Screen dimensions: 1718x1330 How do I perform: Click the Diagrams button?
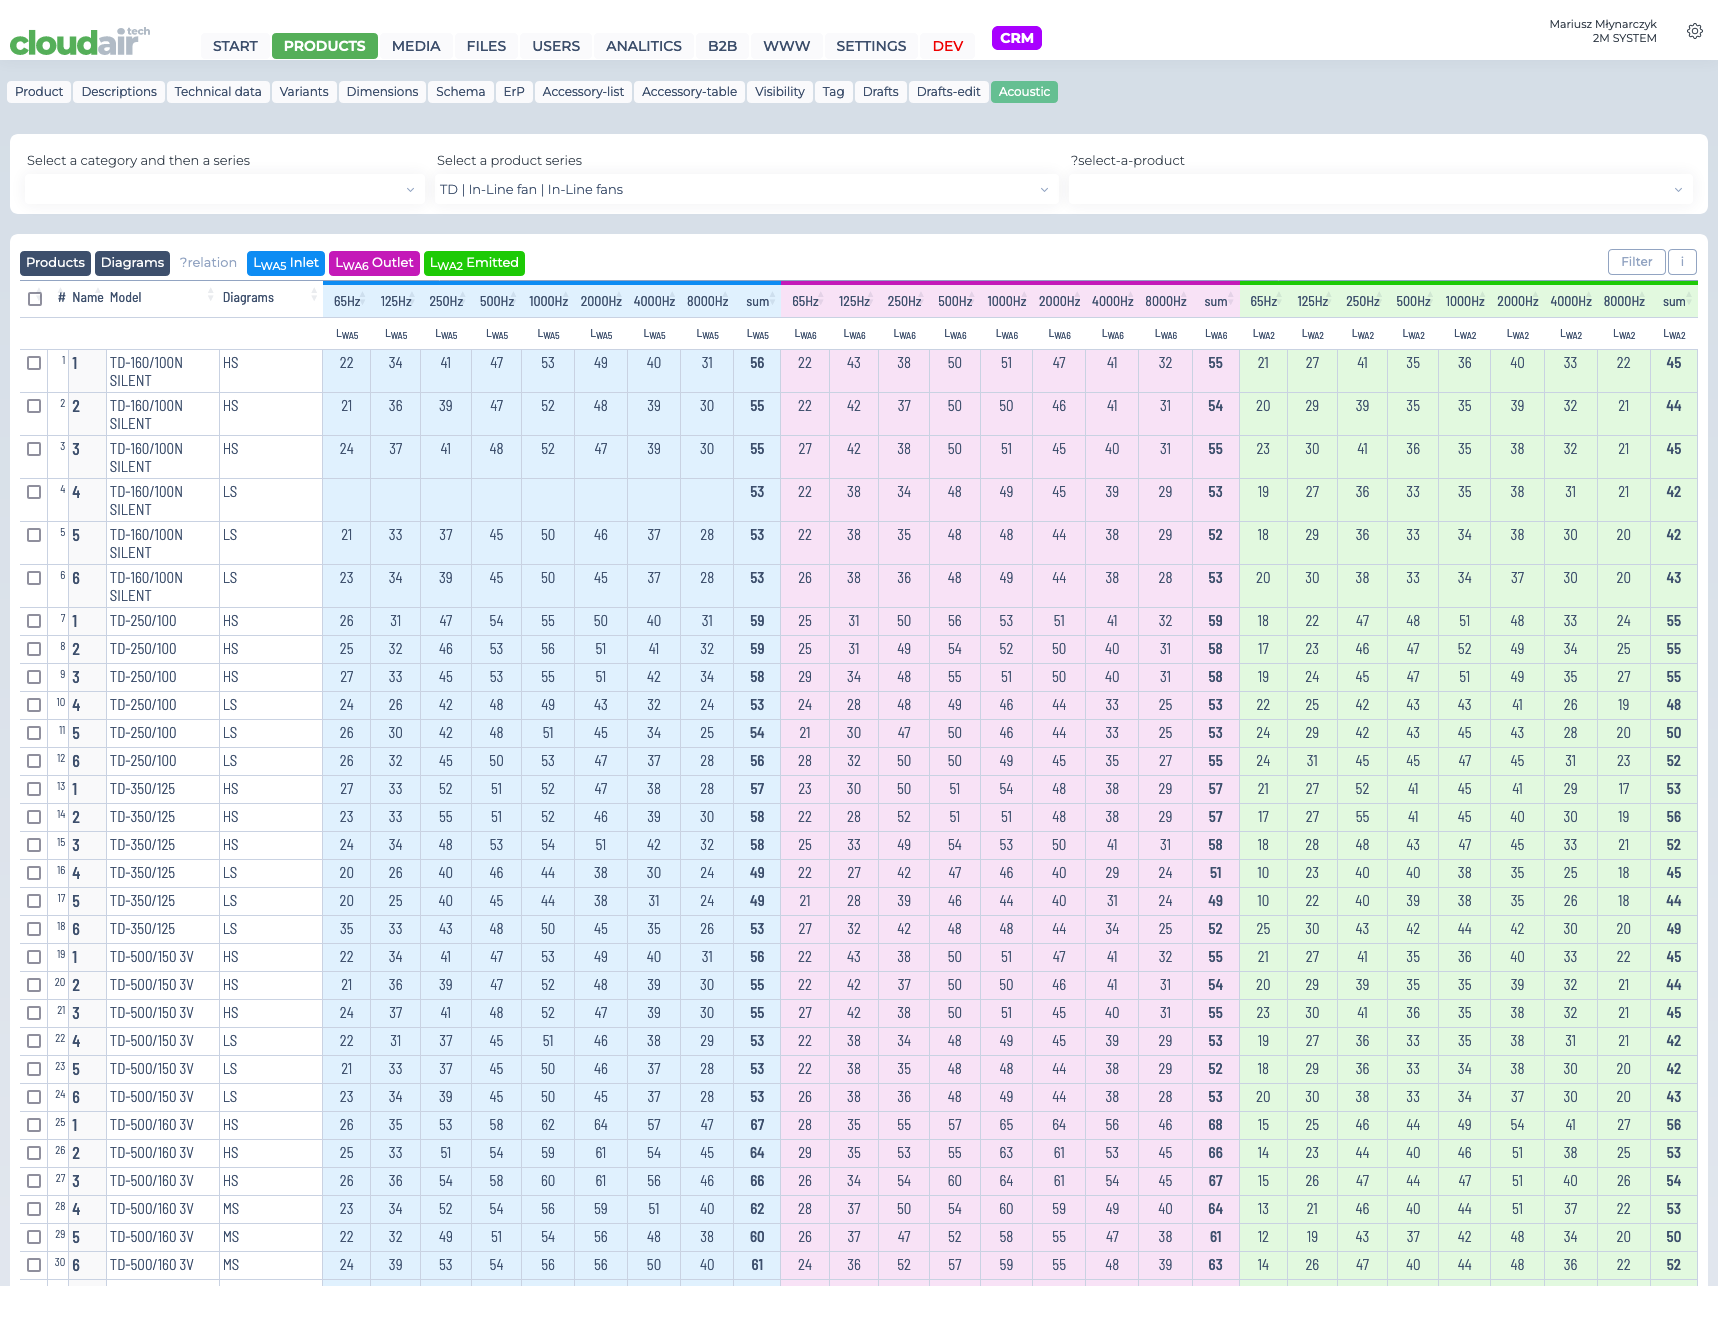(132, 263)
